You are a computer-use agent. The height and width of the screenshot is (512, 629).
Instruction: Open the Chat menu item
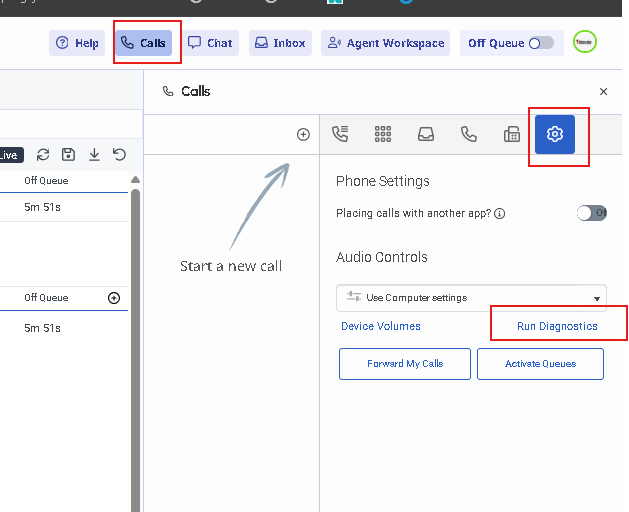(x=210, y=43)
